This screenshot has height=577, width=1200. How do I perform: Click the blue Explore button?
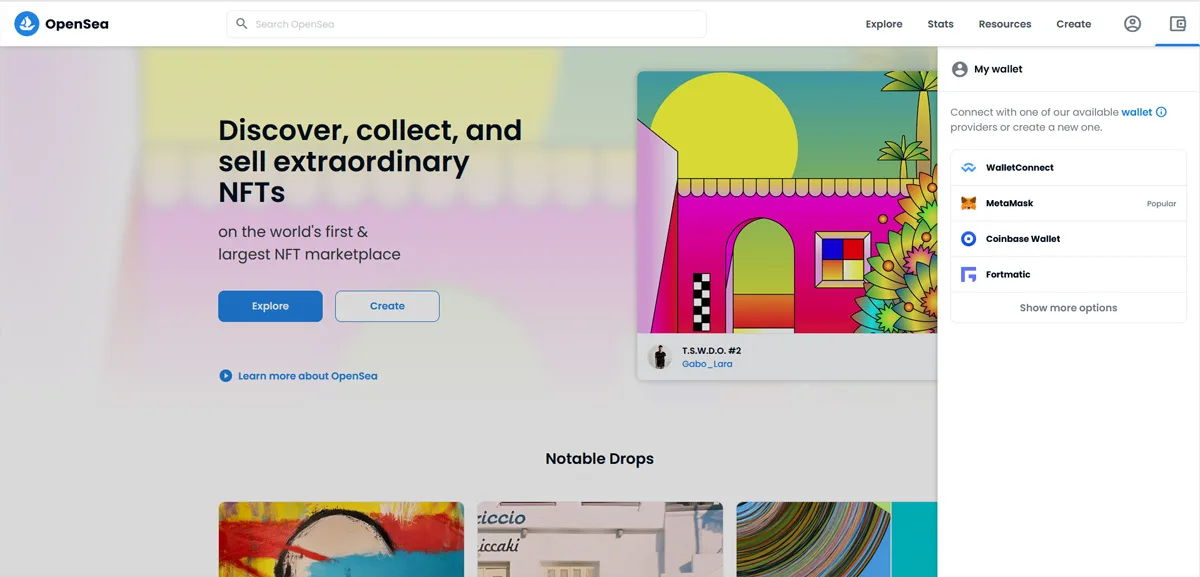click(270, 306)
